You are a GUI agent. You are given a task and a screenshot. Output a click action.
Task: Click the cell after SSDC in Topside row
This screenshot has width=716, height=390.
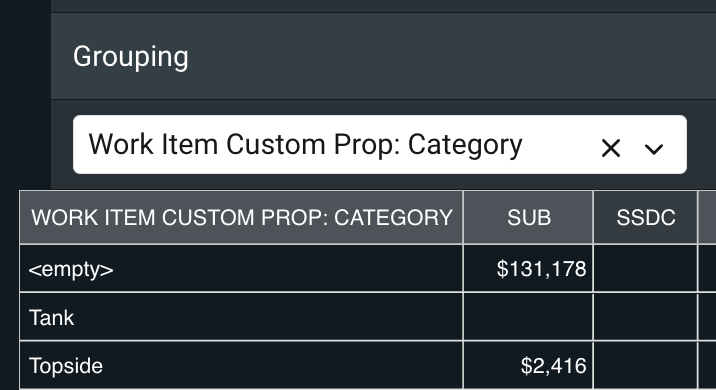pyautogui.click(x=707, y=366)
